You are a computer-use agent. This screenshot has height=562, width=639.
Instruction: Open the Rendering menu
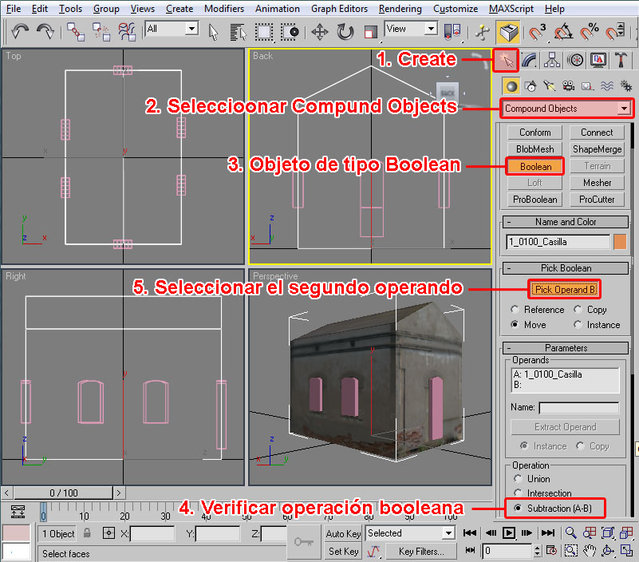(x=399, y=8)
